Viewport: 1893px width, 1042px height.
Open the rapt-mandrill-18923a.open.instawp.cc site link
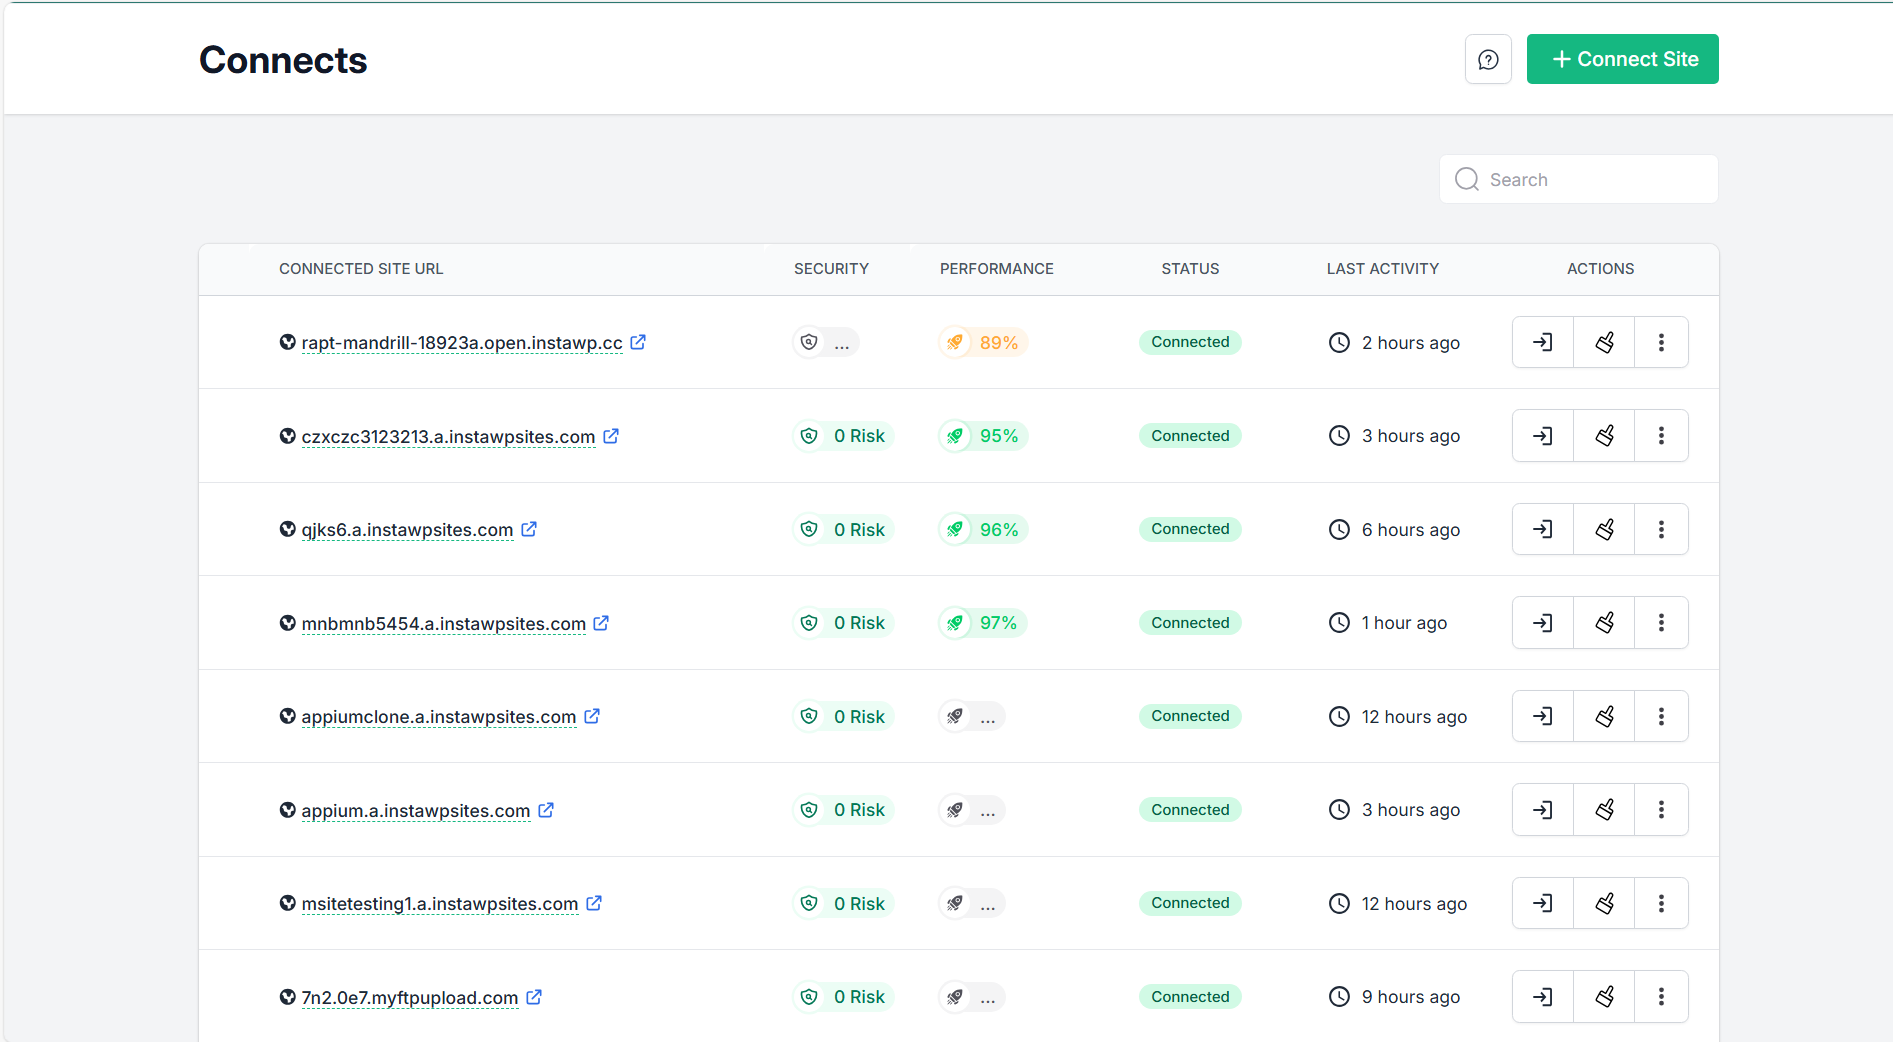[x=462, y=343]
